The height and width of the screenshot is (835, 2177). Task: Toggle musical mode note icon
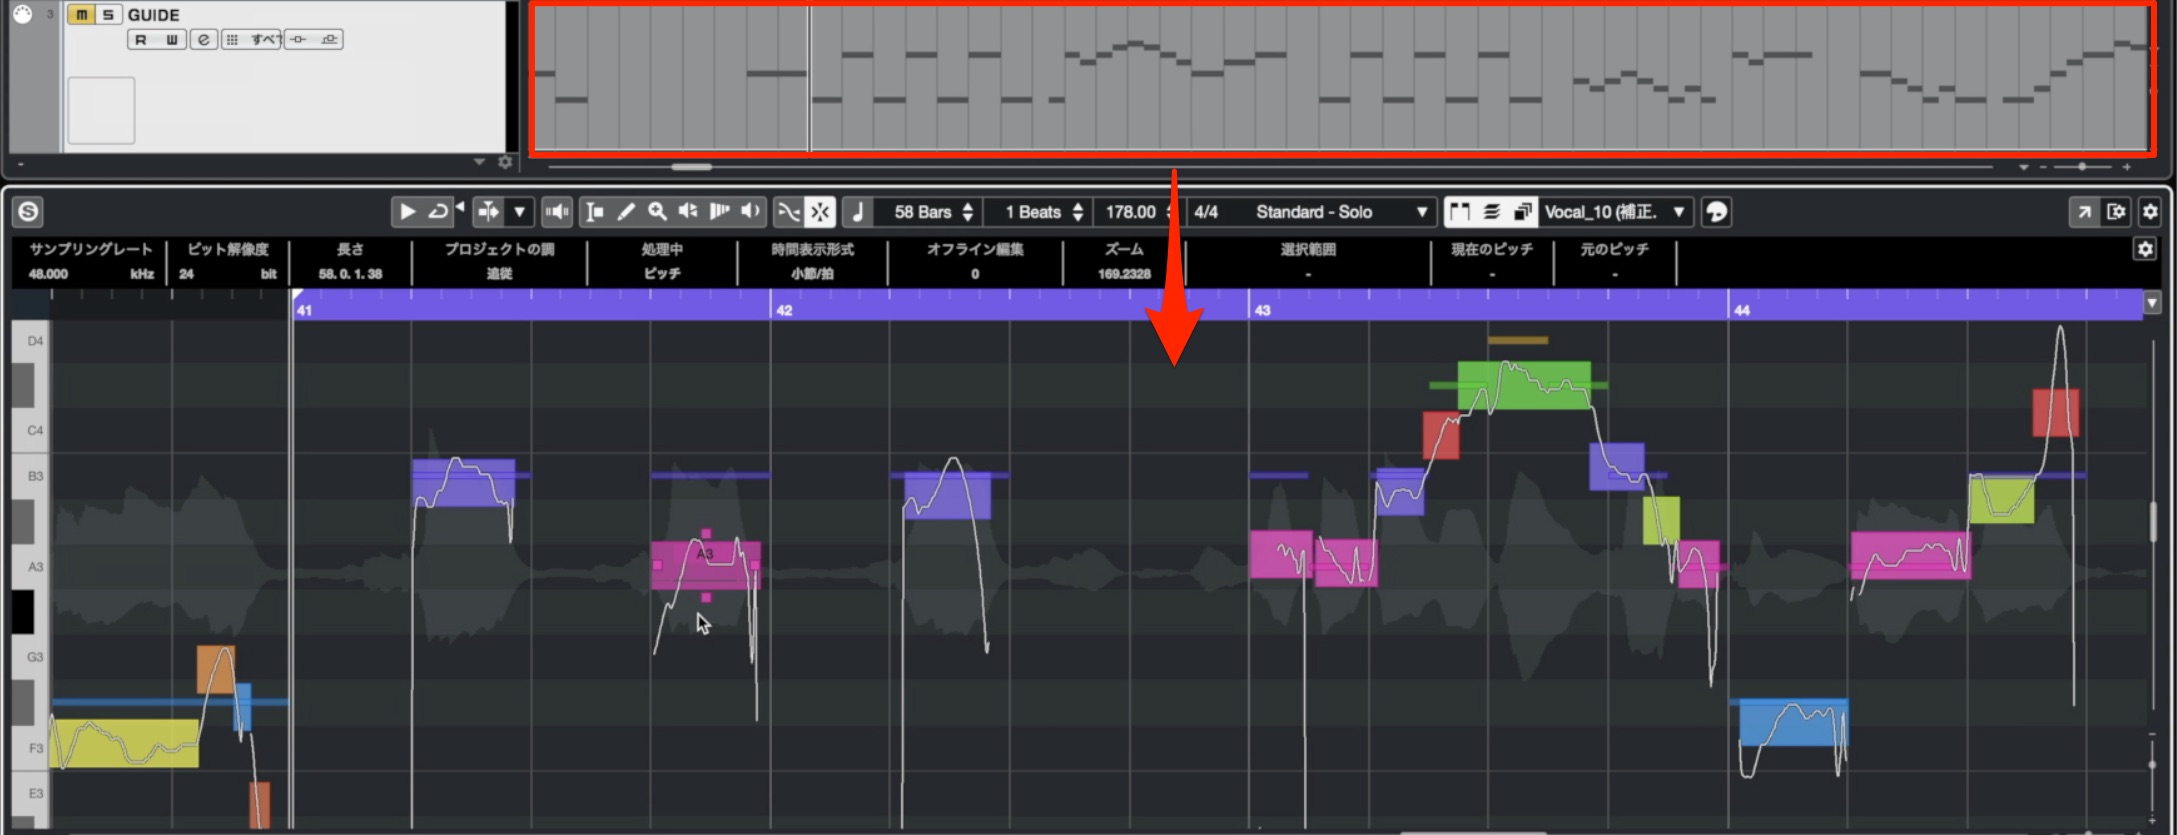click(857, 211)
